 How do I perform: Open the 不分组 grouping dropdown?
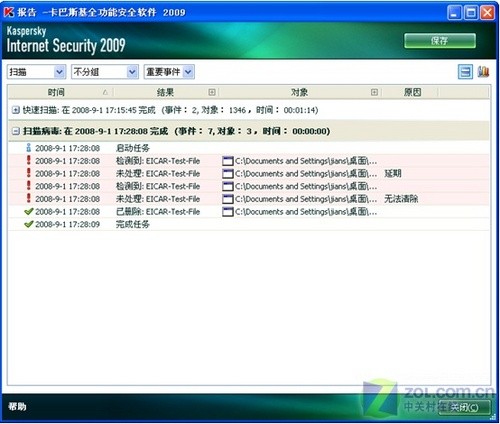click(x=105, y=72)
